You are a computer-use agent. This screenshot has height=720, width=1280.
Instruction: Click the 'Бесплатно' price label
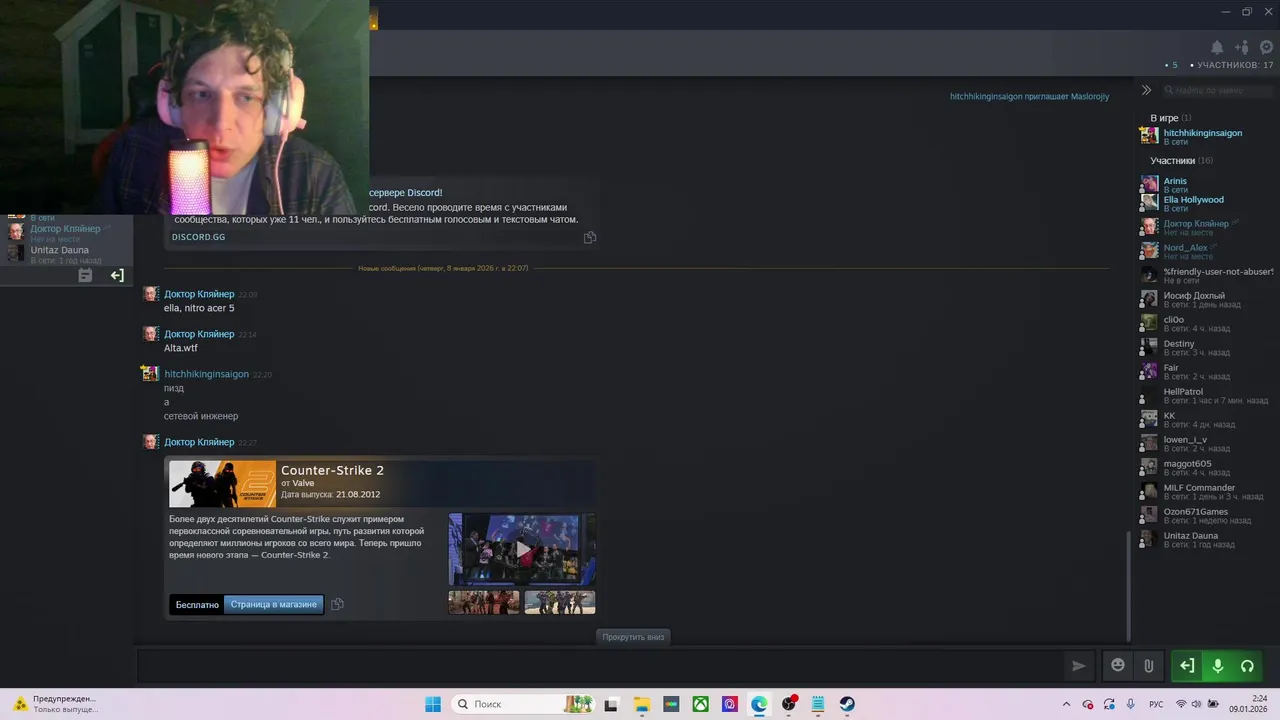[x=197, y=604]
